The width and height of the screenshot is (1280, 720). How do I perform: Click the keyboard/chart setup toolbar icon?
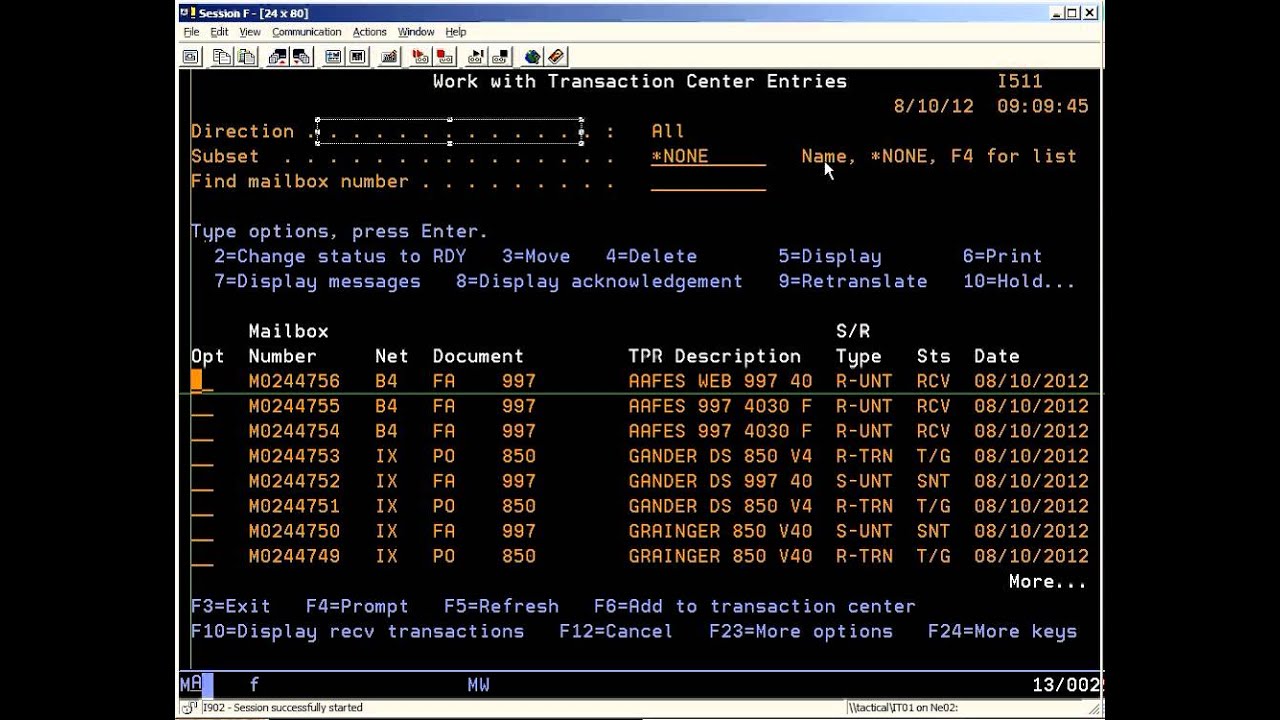(388, 57)
